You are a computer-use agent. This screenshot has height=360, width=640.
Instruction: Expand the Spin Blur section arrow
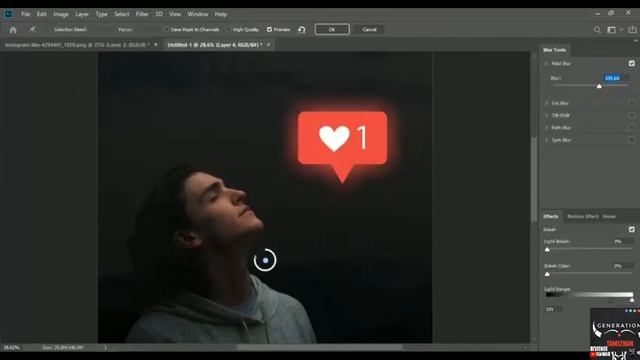[546, 140]
